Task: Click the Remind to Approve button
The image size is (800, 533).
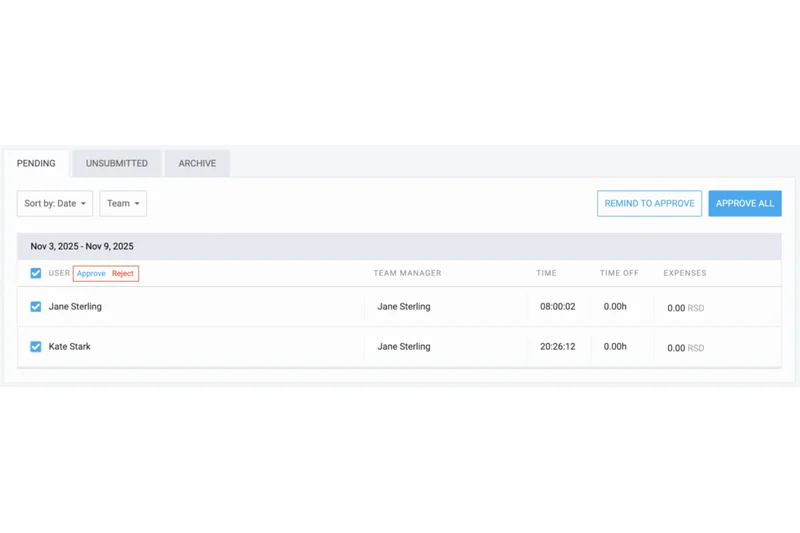Action: click(x=649, y=203)
